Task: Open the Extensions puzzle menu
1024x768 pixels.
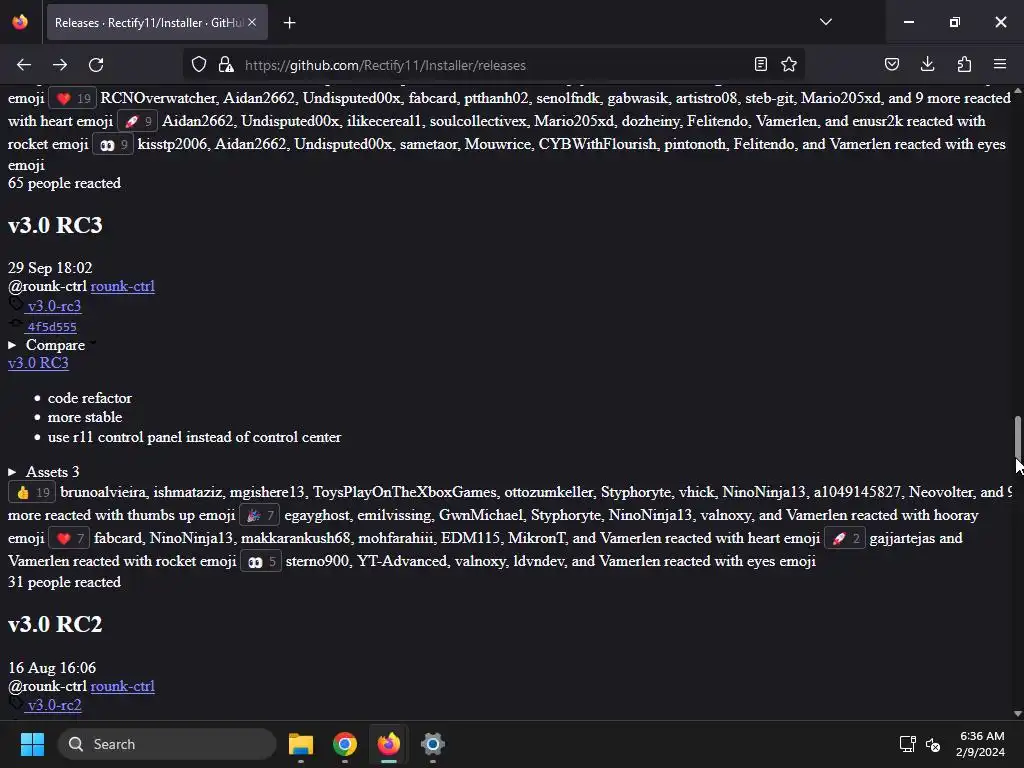Action: [964, 65]
